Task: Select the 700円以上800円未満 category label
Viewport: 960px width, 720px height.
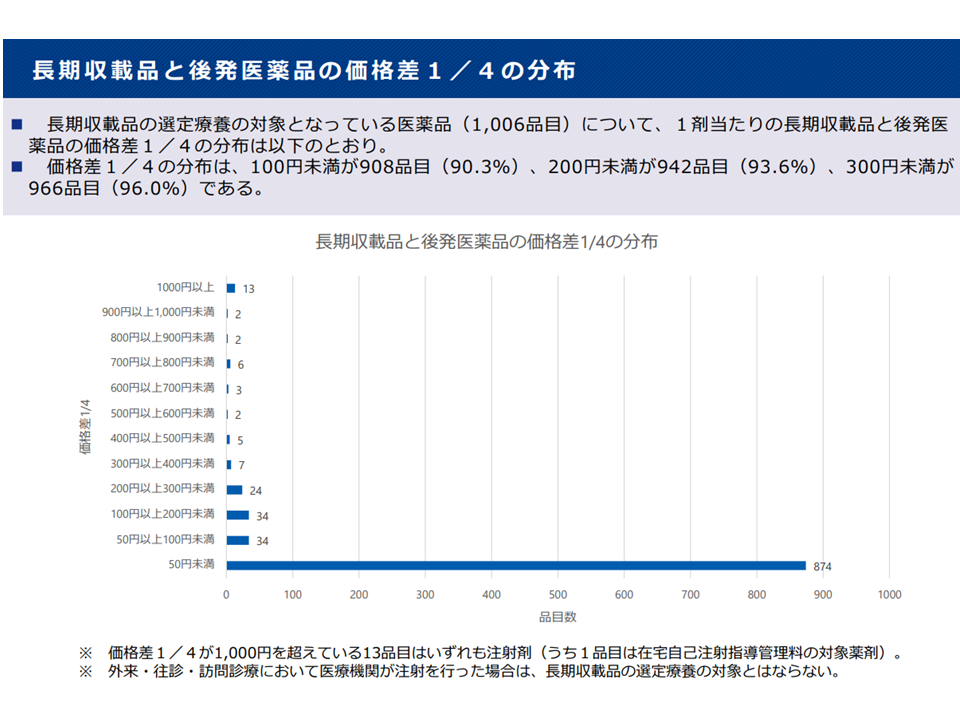Action: (162, 362)
